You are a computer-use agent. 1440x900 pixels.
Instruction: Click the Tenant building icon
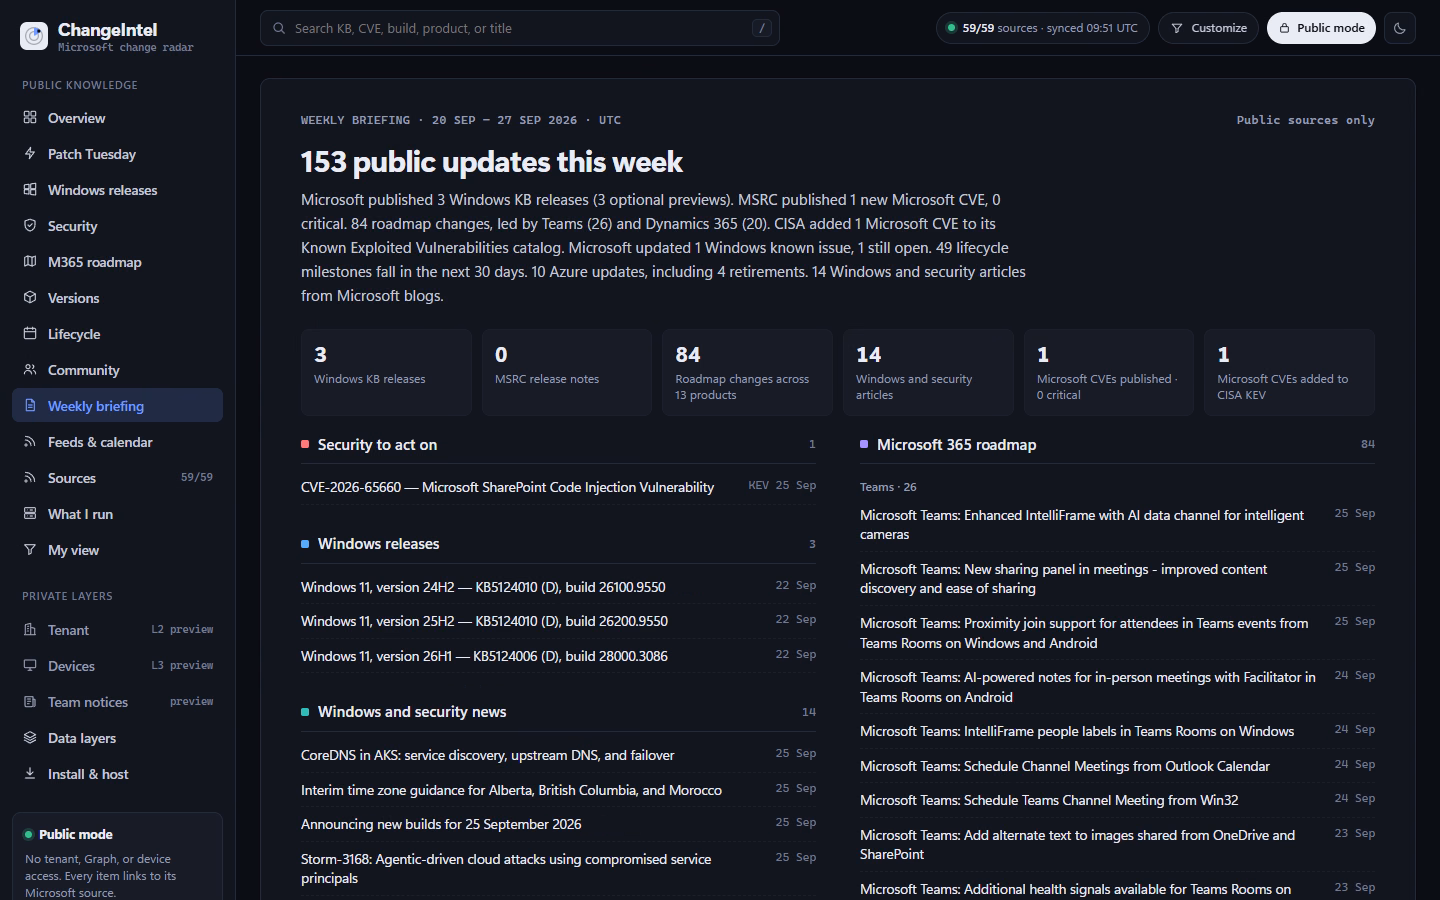30,629
